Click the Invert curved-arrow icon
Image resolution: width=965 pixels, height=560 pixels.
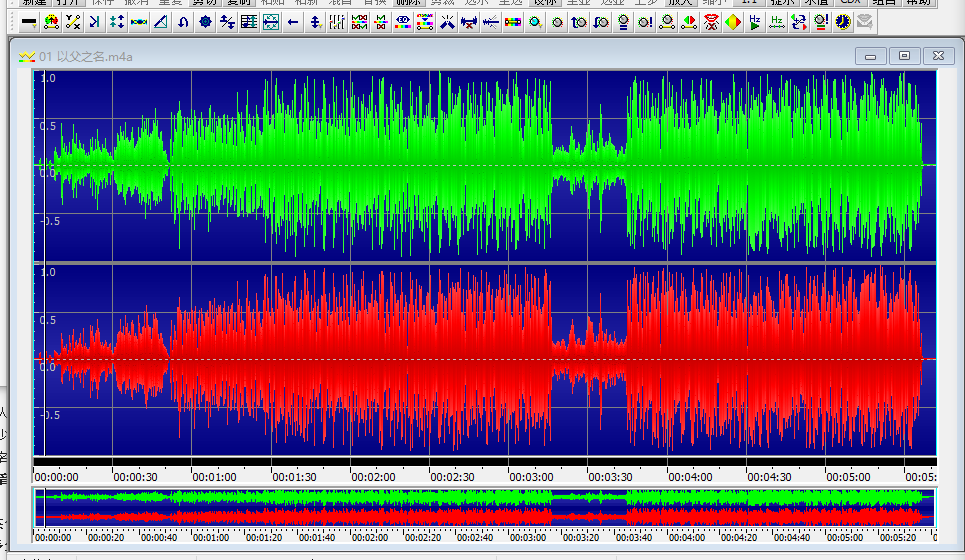(183, 21)
